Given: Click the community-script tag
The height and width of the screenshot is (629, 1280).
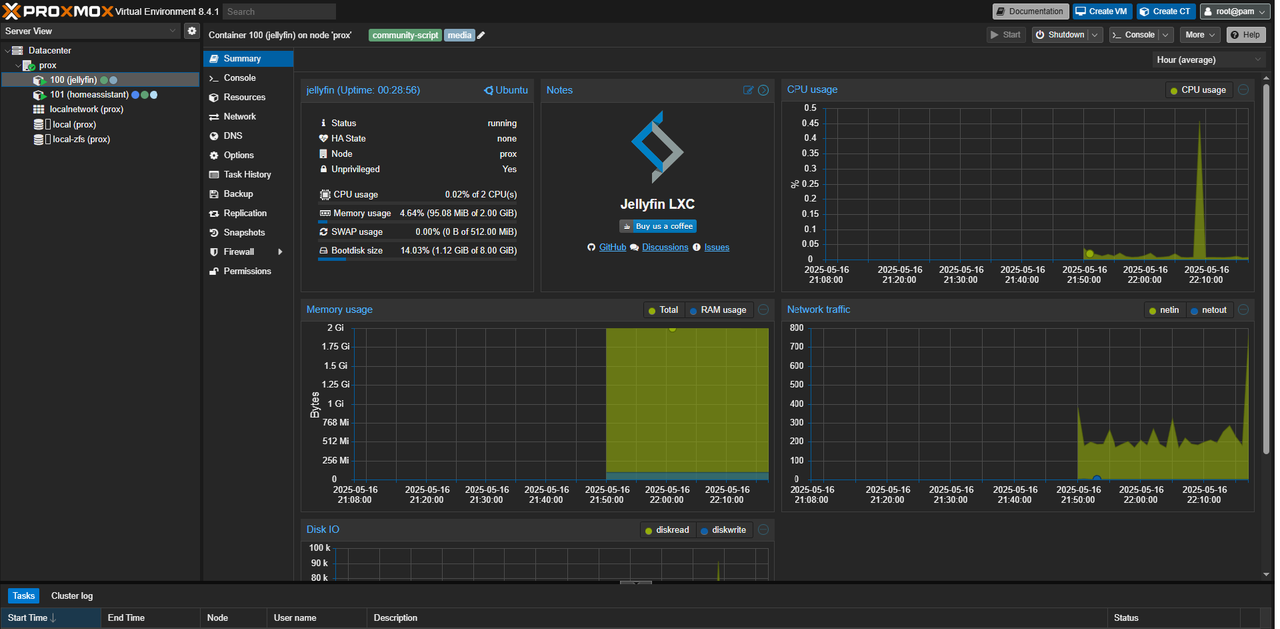Looking at the screenshot, I should click(405, 35).
